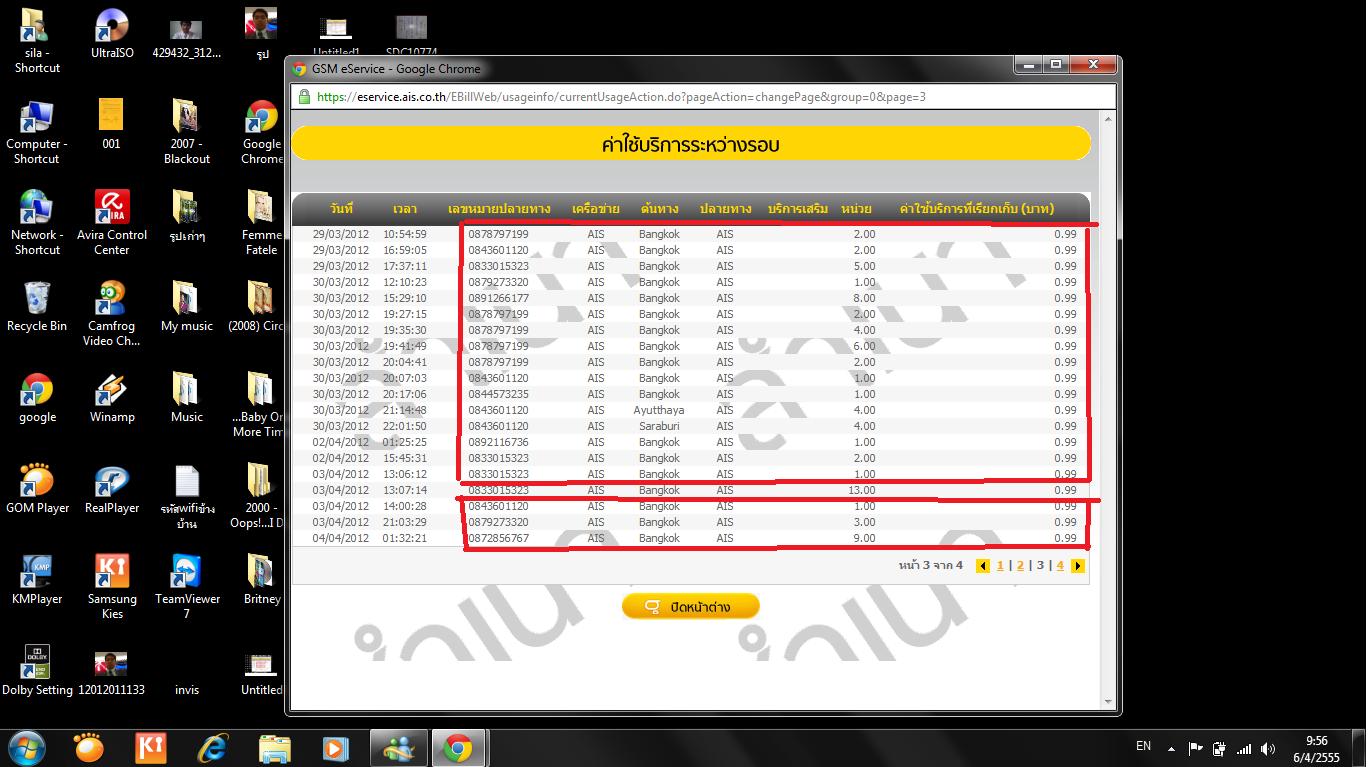The image size is (1370, 767).
Task: Click number 0891266177 in the table
Action: coord(498,298)
